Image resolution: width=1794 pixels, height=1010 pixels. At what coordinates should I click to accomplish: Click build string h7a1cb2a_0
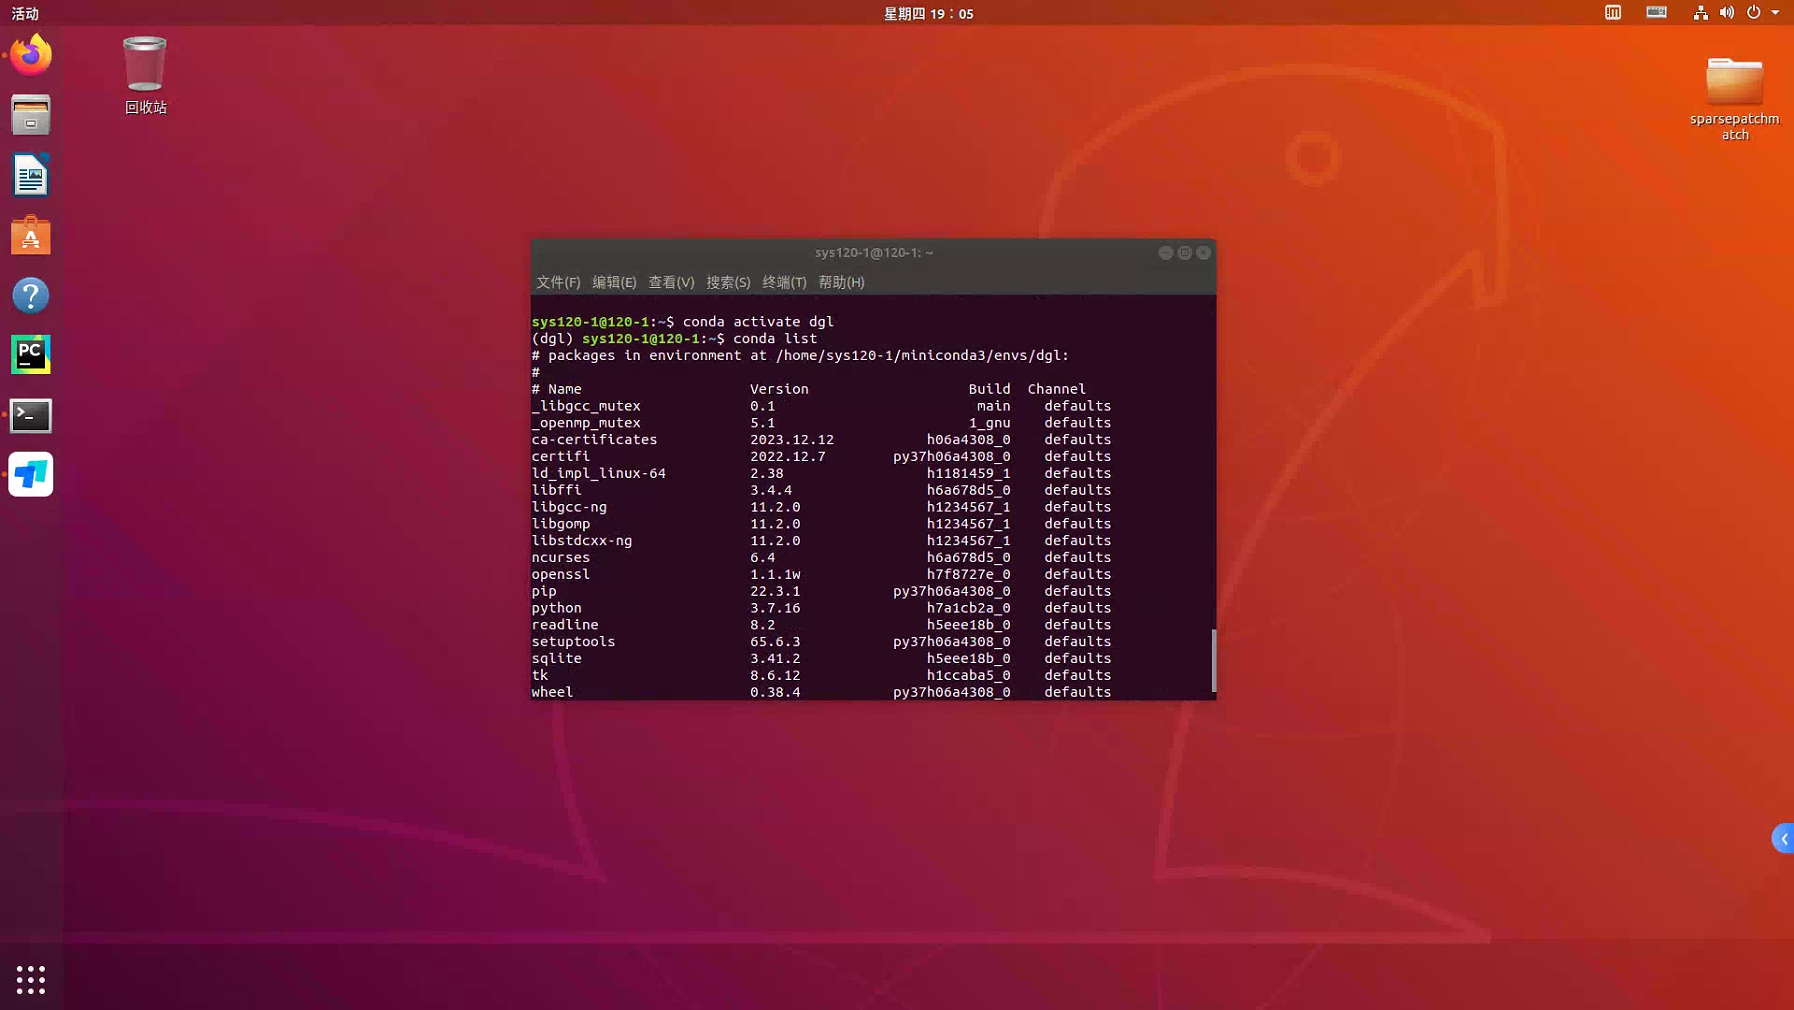[968, 608]
